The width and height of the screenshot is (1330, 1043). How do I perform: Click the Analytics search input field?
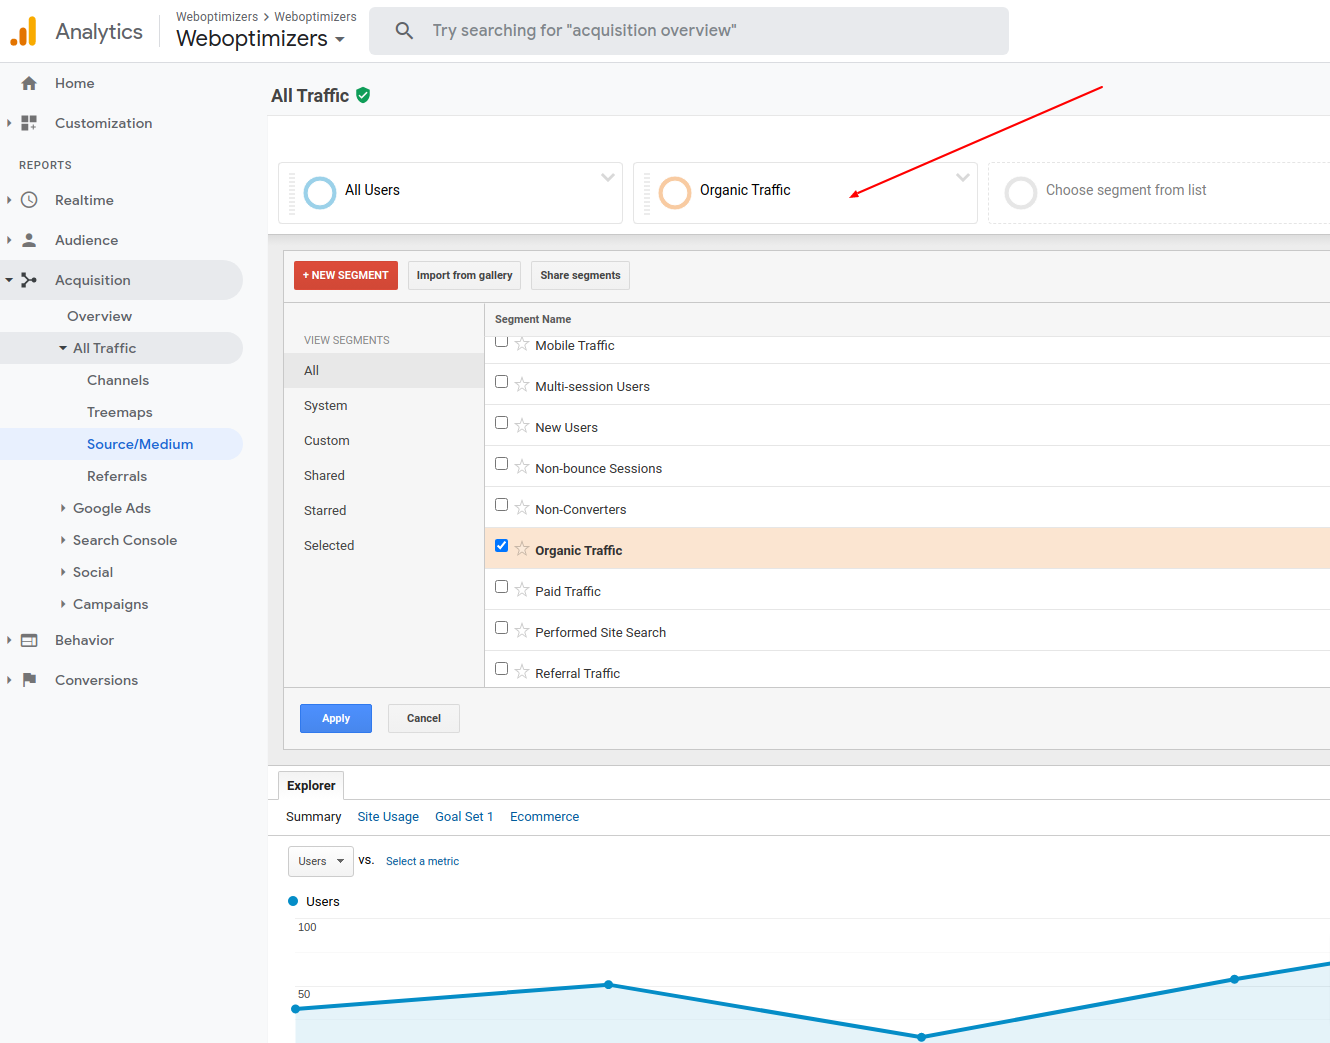pos(700,31)
